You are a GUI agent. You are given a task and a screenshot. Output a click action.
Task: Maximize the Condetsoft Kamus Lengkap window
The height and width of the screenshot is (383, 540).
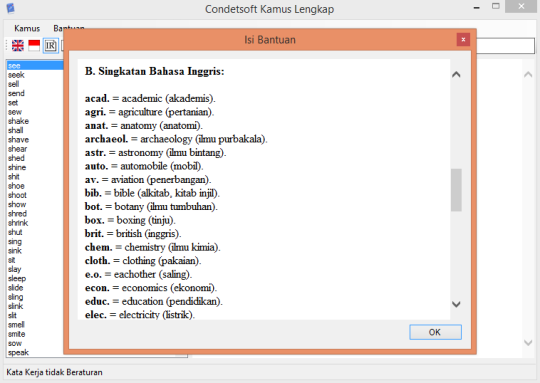496,6
